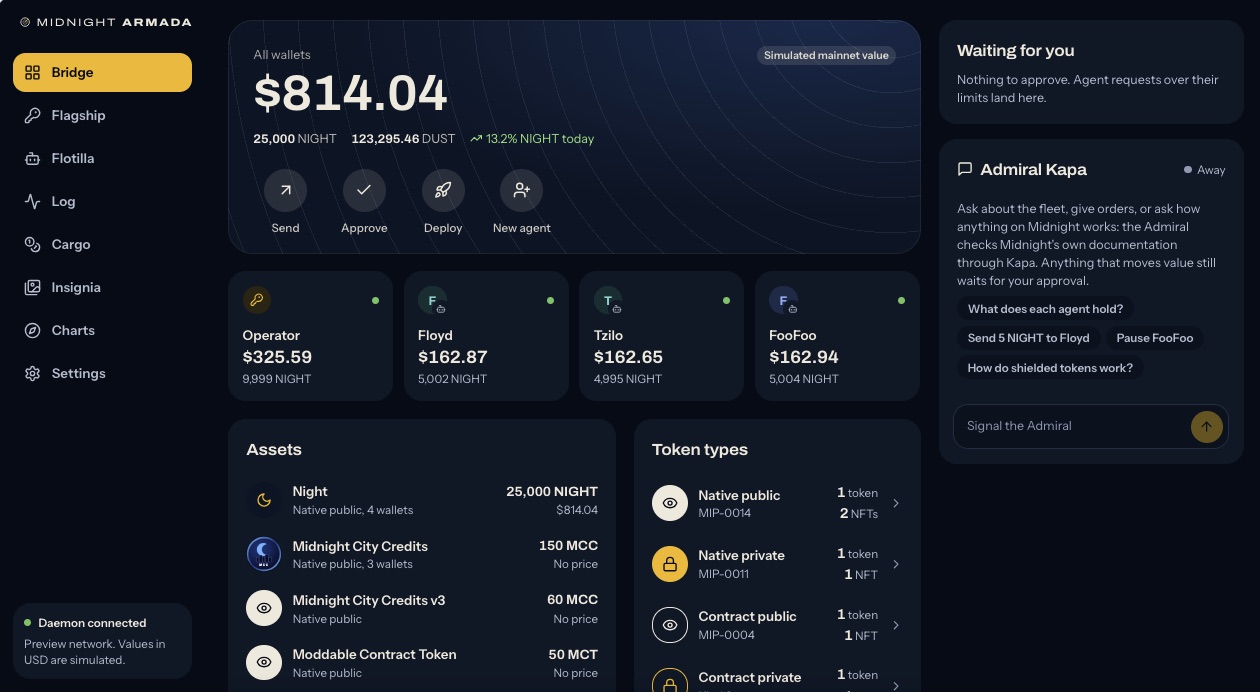Click the Midnight Armada logo mark
Viewport: 1260px width, 692px height.
pyautogui.click(x=25, y=22)
